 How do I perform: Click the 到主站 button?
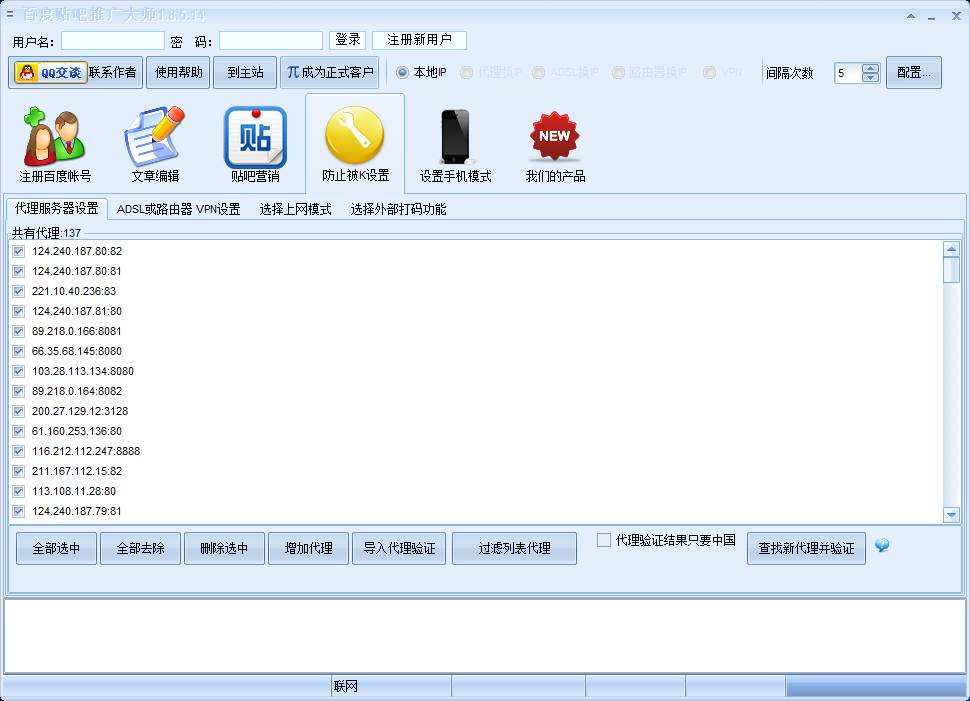tap(245, 72)
